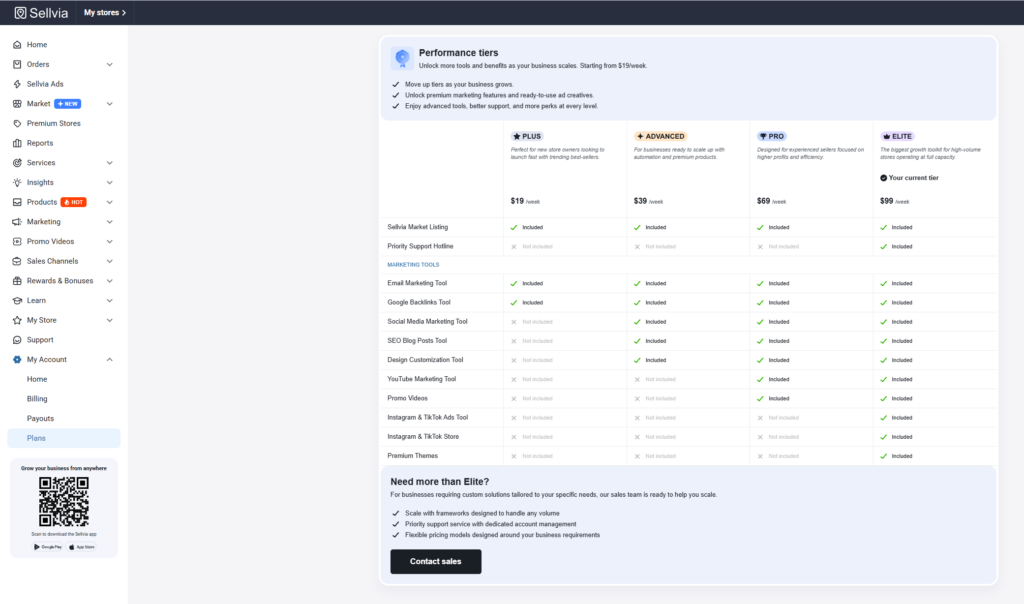Click the SEO Blog Posts Tool label
The width and height of the screenshot is (1024, 604).
(x=417, y=341)
